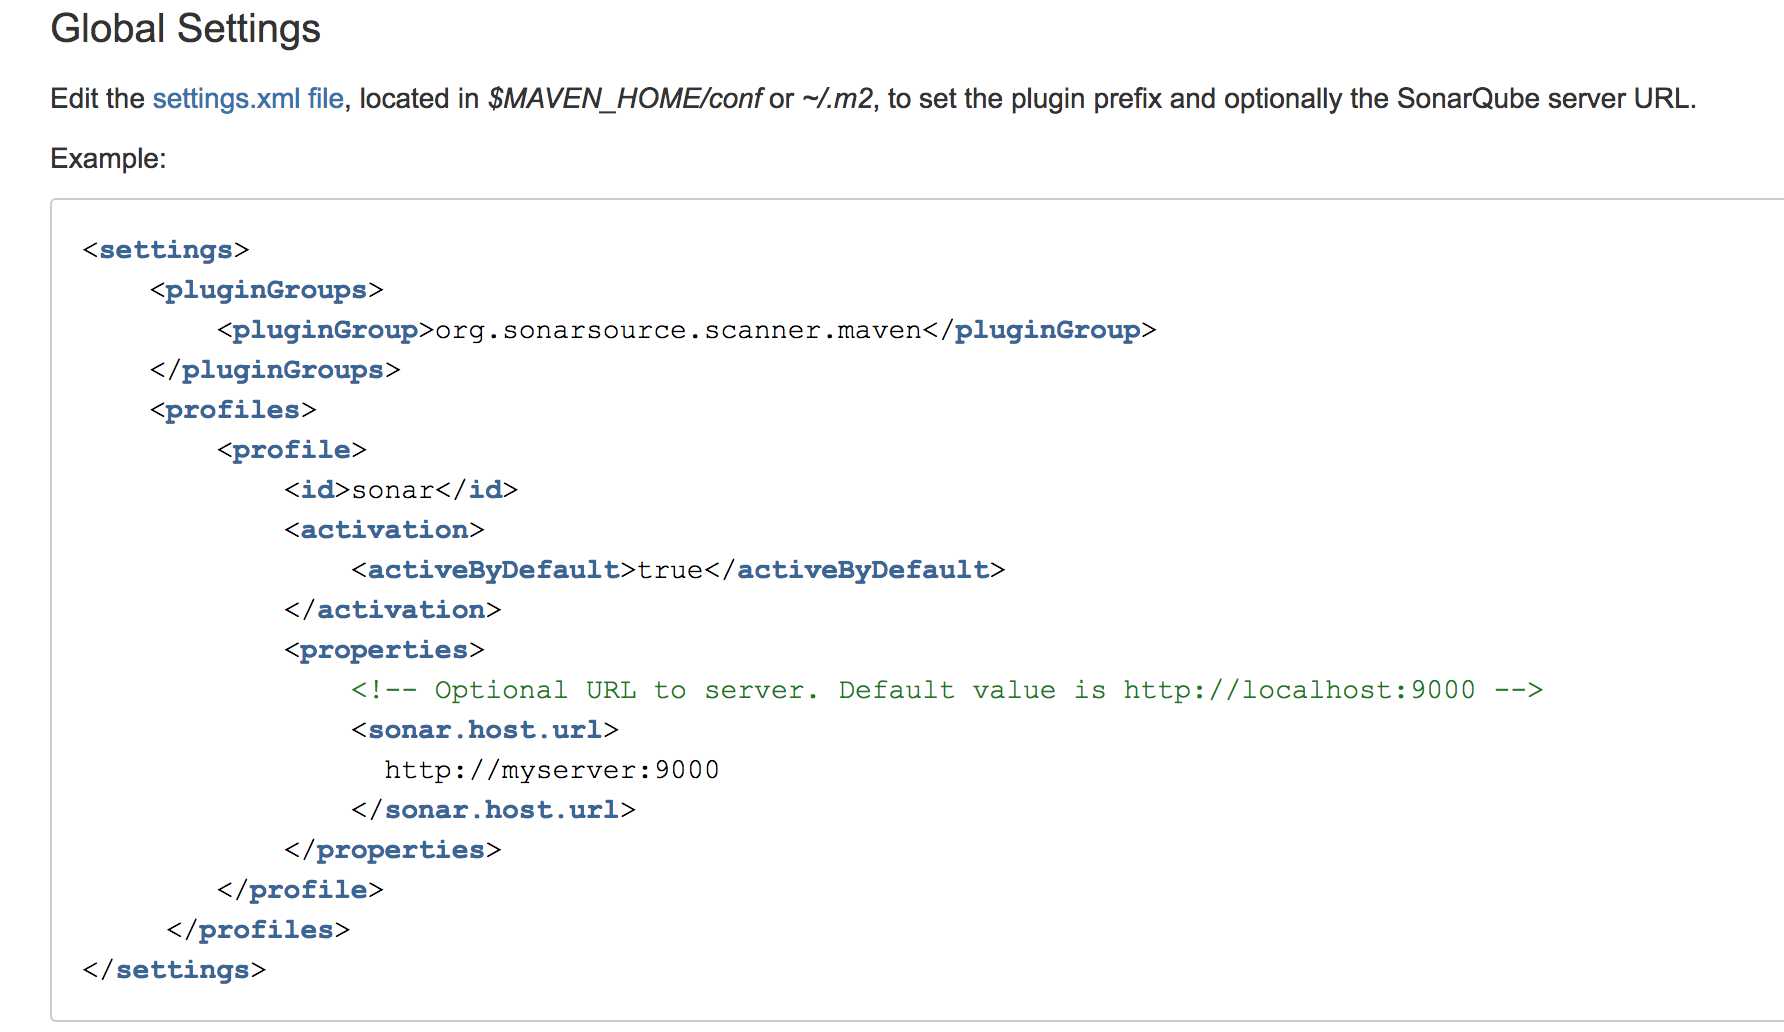1784x1032 pixels.
Task: Click org.sonarsource.scanner.maven text
Action: click(x=678, y=330)
